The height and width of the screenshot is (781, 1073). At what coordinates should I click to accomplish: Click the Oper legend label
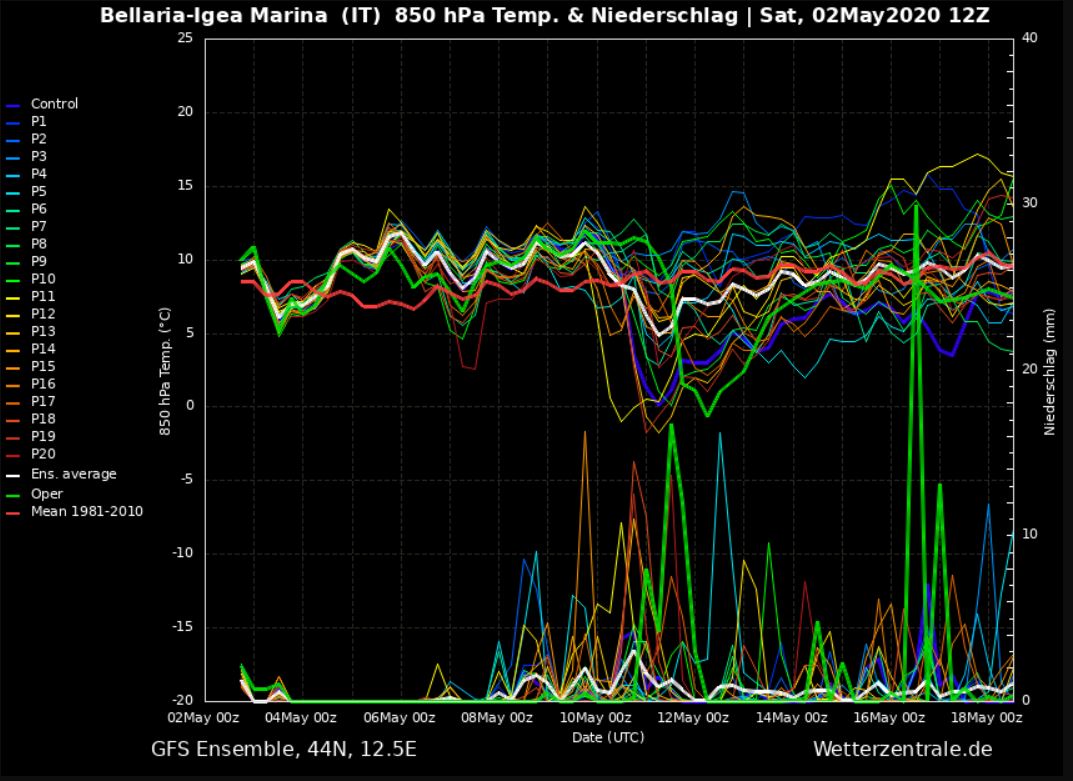point(47,494)
